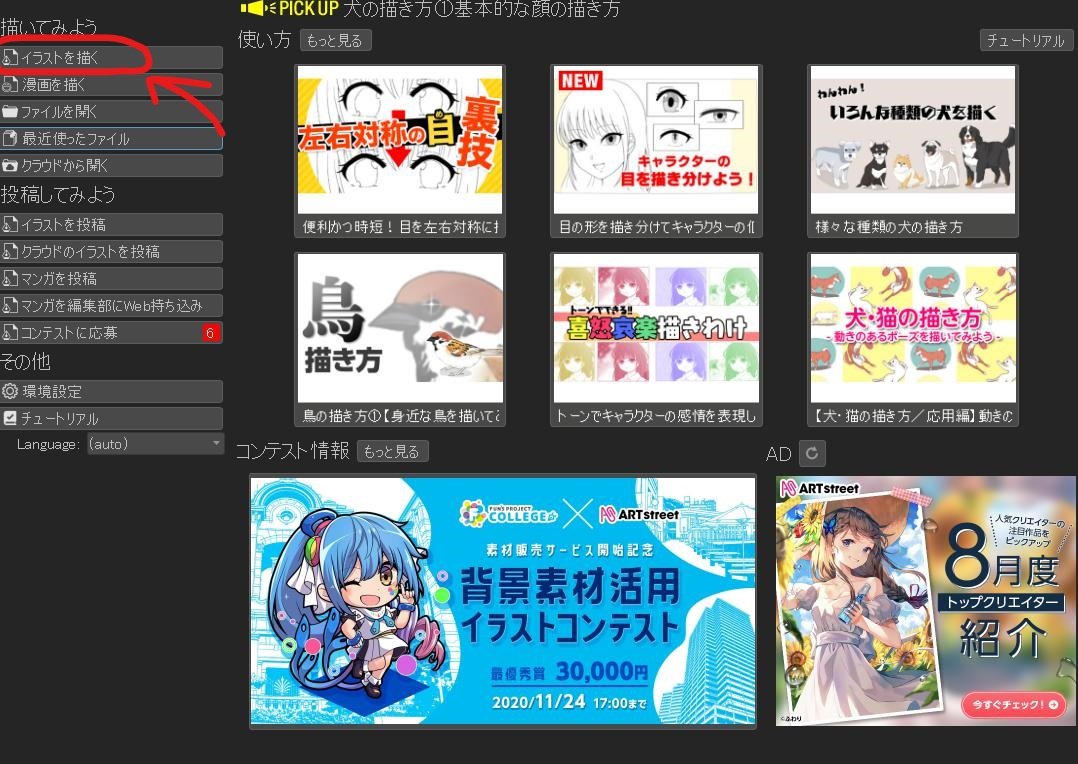Select the マンガを投稿 sidebar icon
The image size is (1078, 764).
click(11, 278)
